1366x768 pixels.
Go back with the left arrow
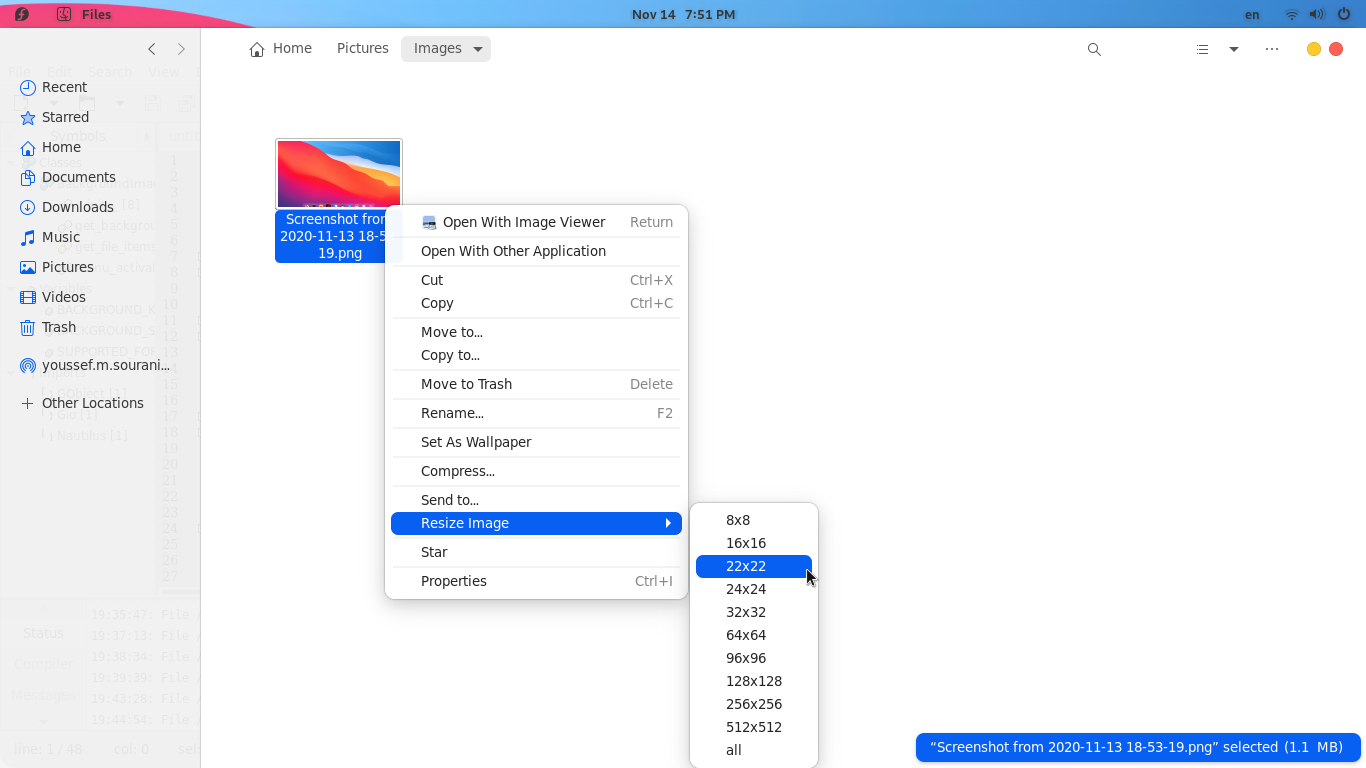click(x=152, y=49)
